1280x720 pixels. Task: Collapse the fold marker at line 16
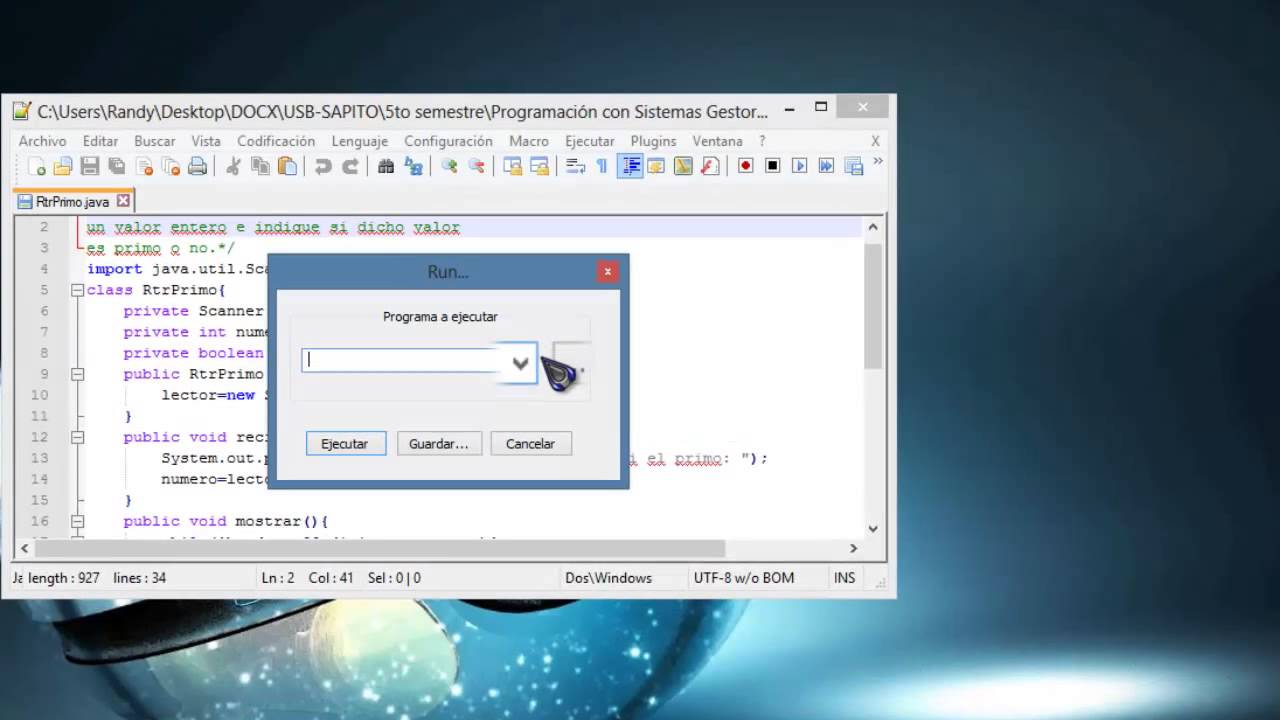point(77,521)
